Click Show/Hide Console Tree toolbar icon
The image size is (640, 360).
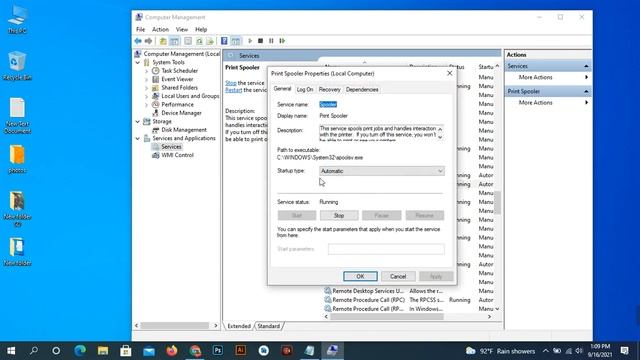coord(174,41)
